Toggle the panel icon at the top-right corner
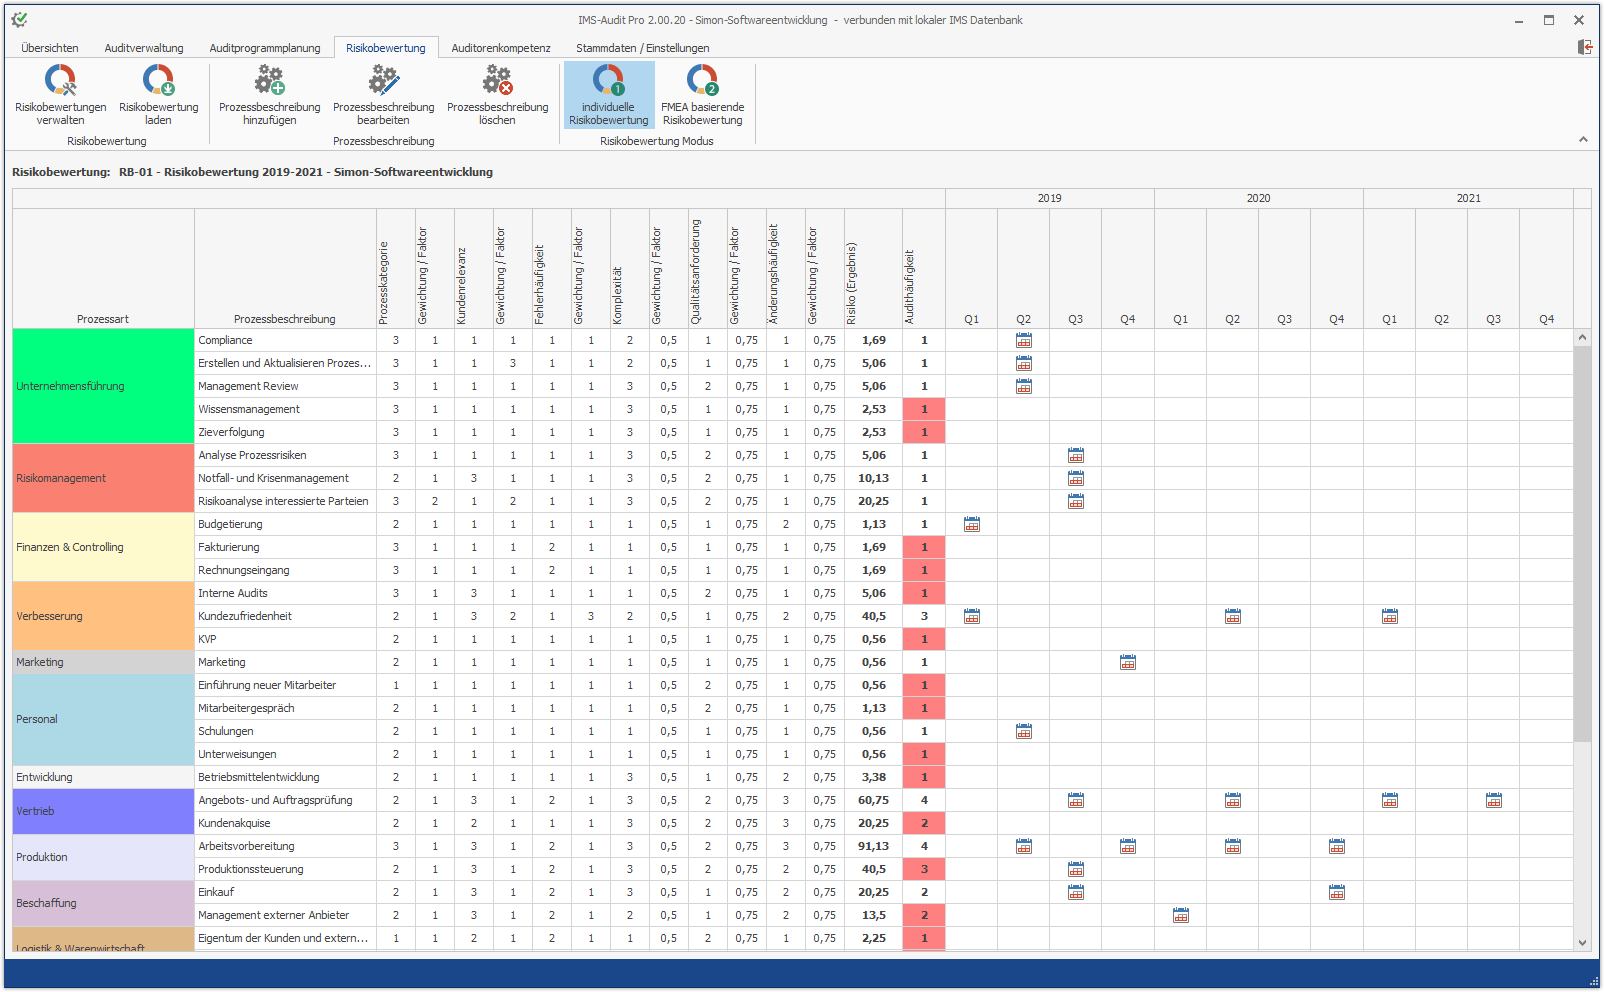Image resolution: width=1604 pixels, height=992 pixels. tap(1584, 47)
